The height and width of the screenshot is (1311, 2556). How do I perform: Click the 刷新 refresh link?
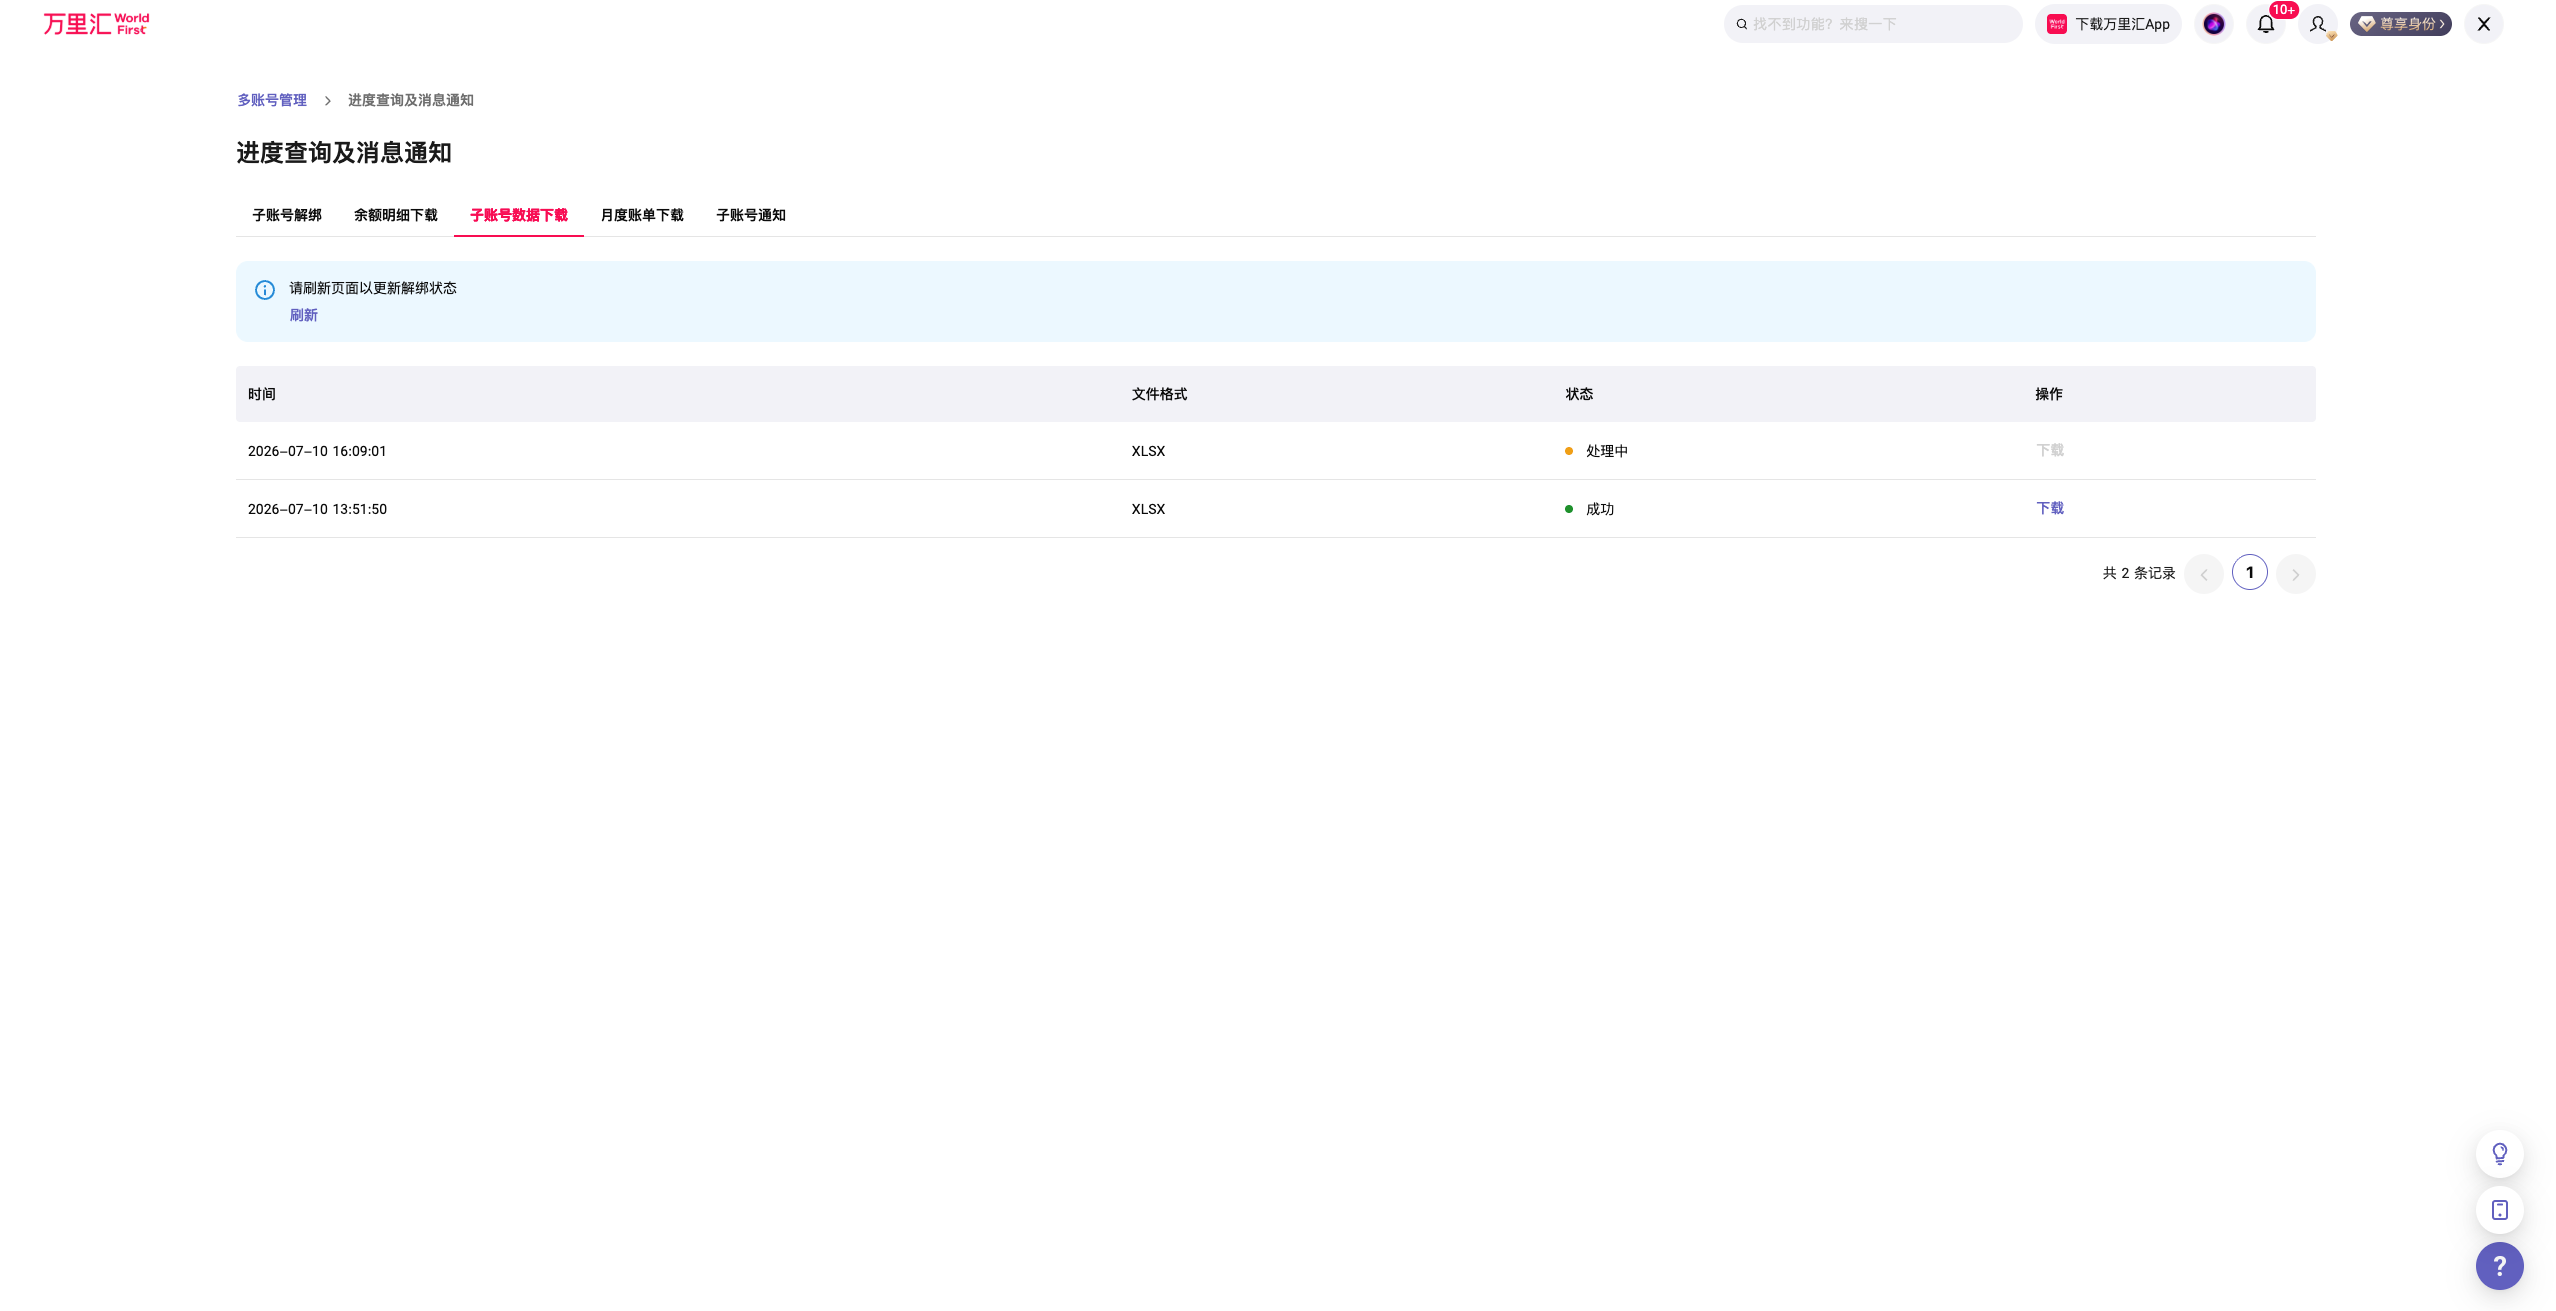click(x=303, y=315)
